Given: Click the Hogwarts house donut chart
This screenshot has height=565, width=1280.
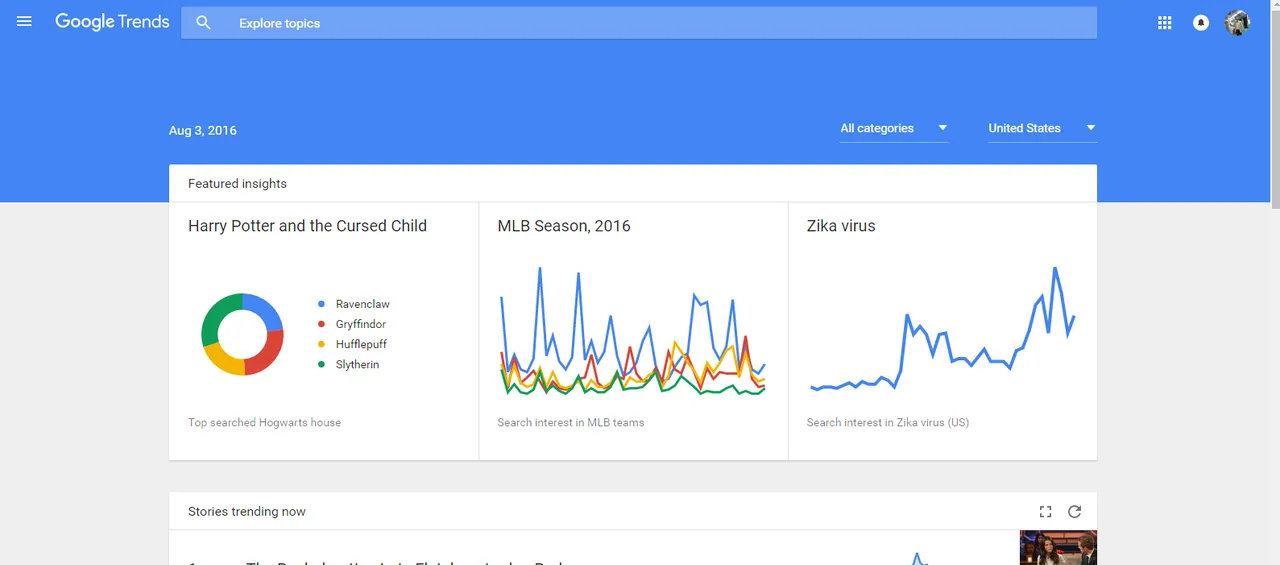Looking at the screenshot, I should [242, 334].
